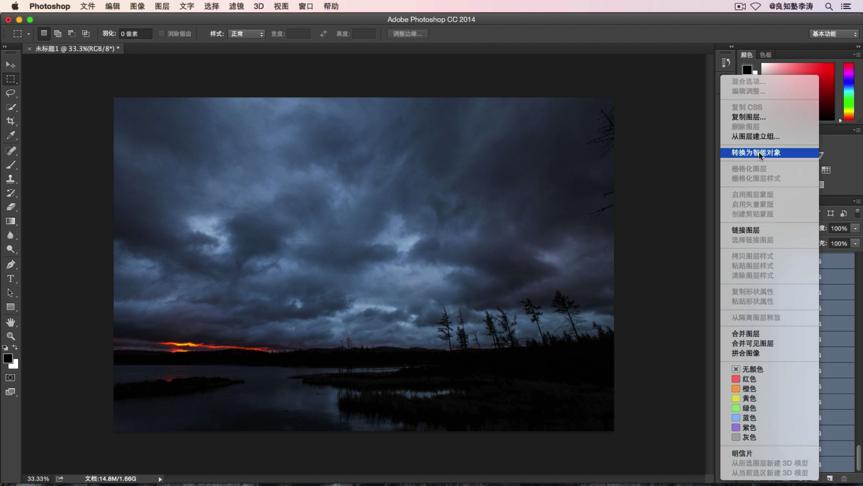The image size is (863, 486).
Task: Select the Crop tool
Action: pos(11,121)
